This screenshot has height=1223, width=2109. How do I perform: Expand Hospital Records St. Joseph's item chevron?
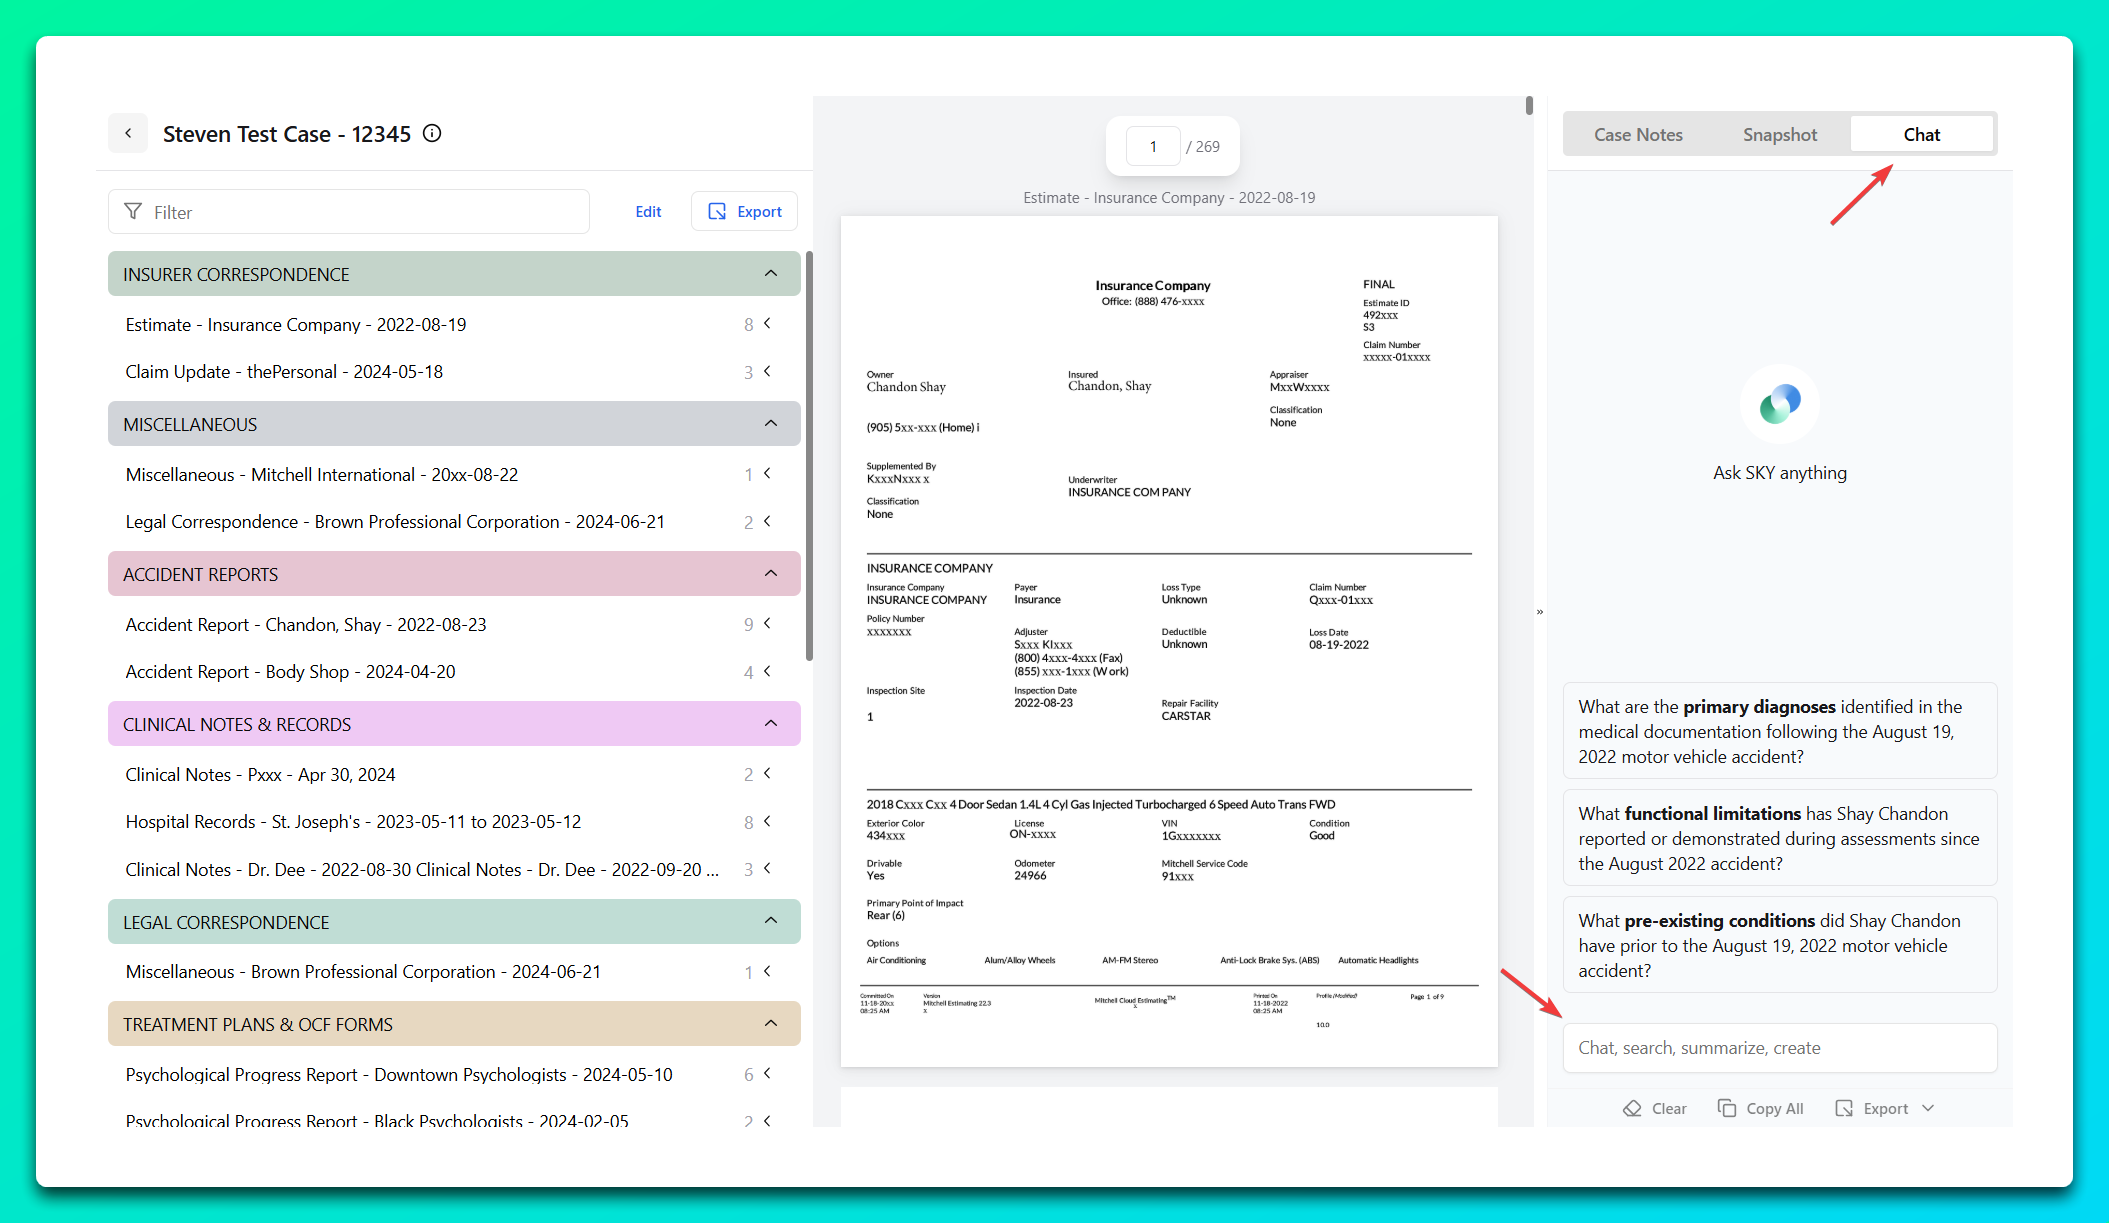pos(767,821)
